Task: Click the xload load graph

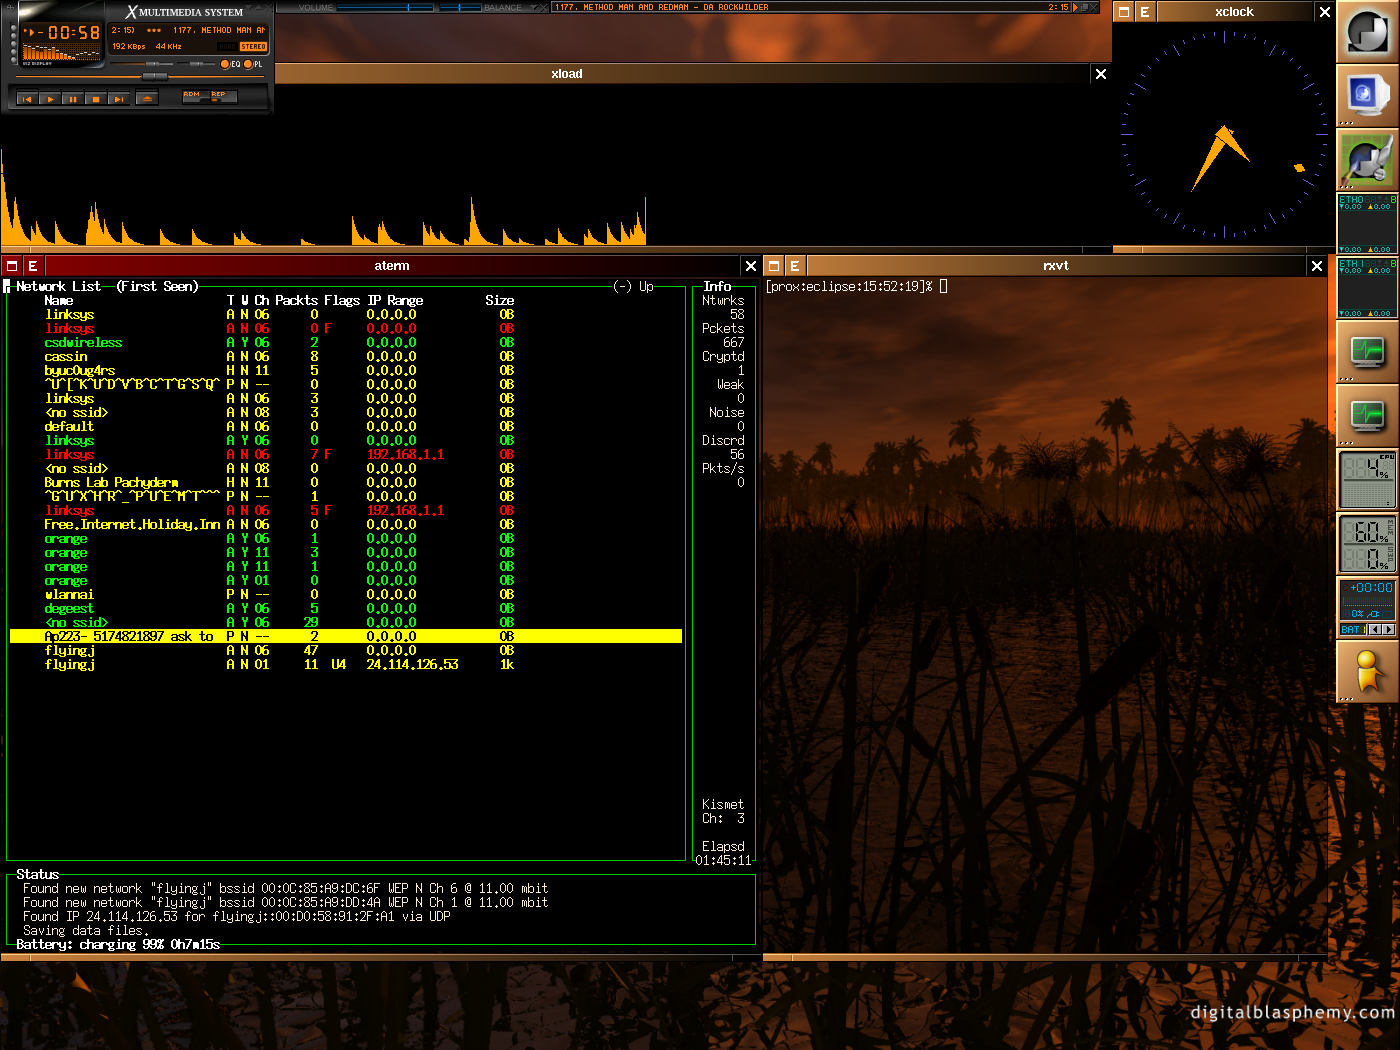Action: [x=556, y=165]
